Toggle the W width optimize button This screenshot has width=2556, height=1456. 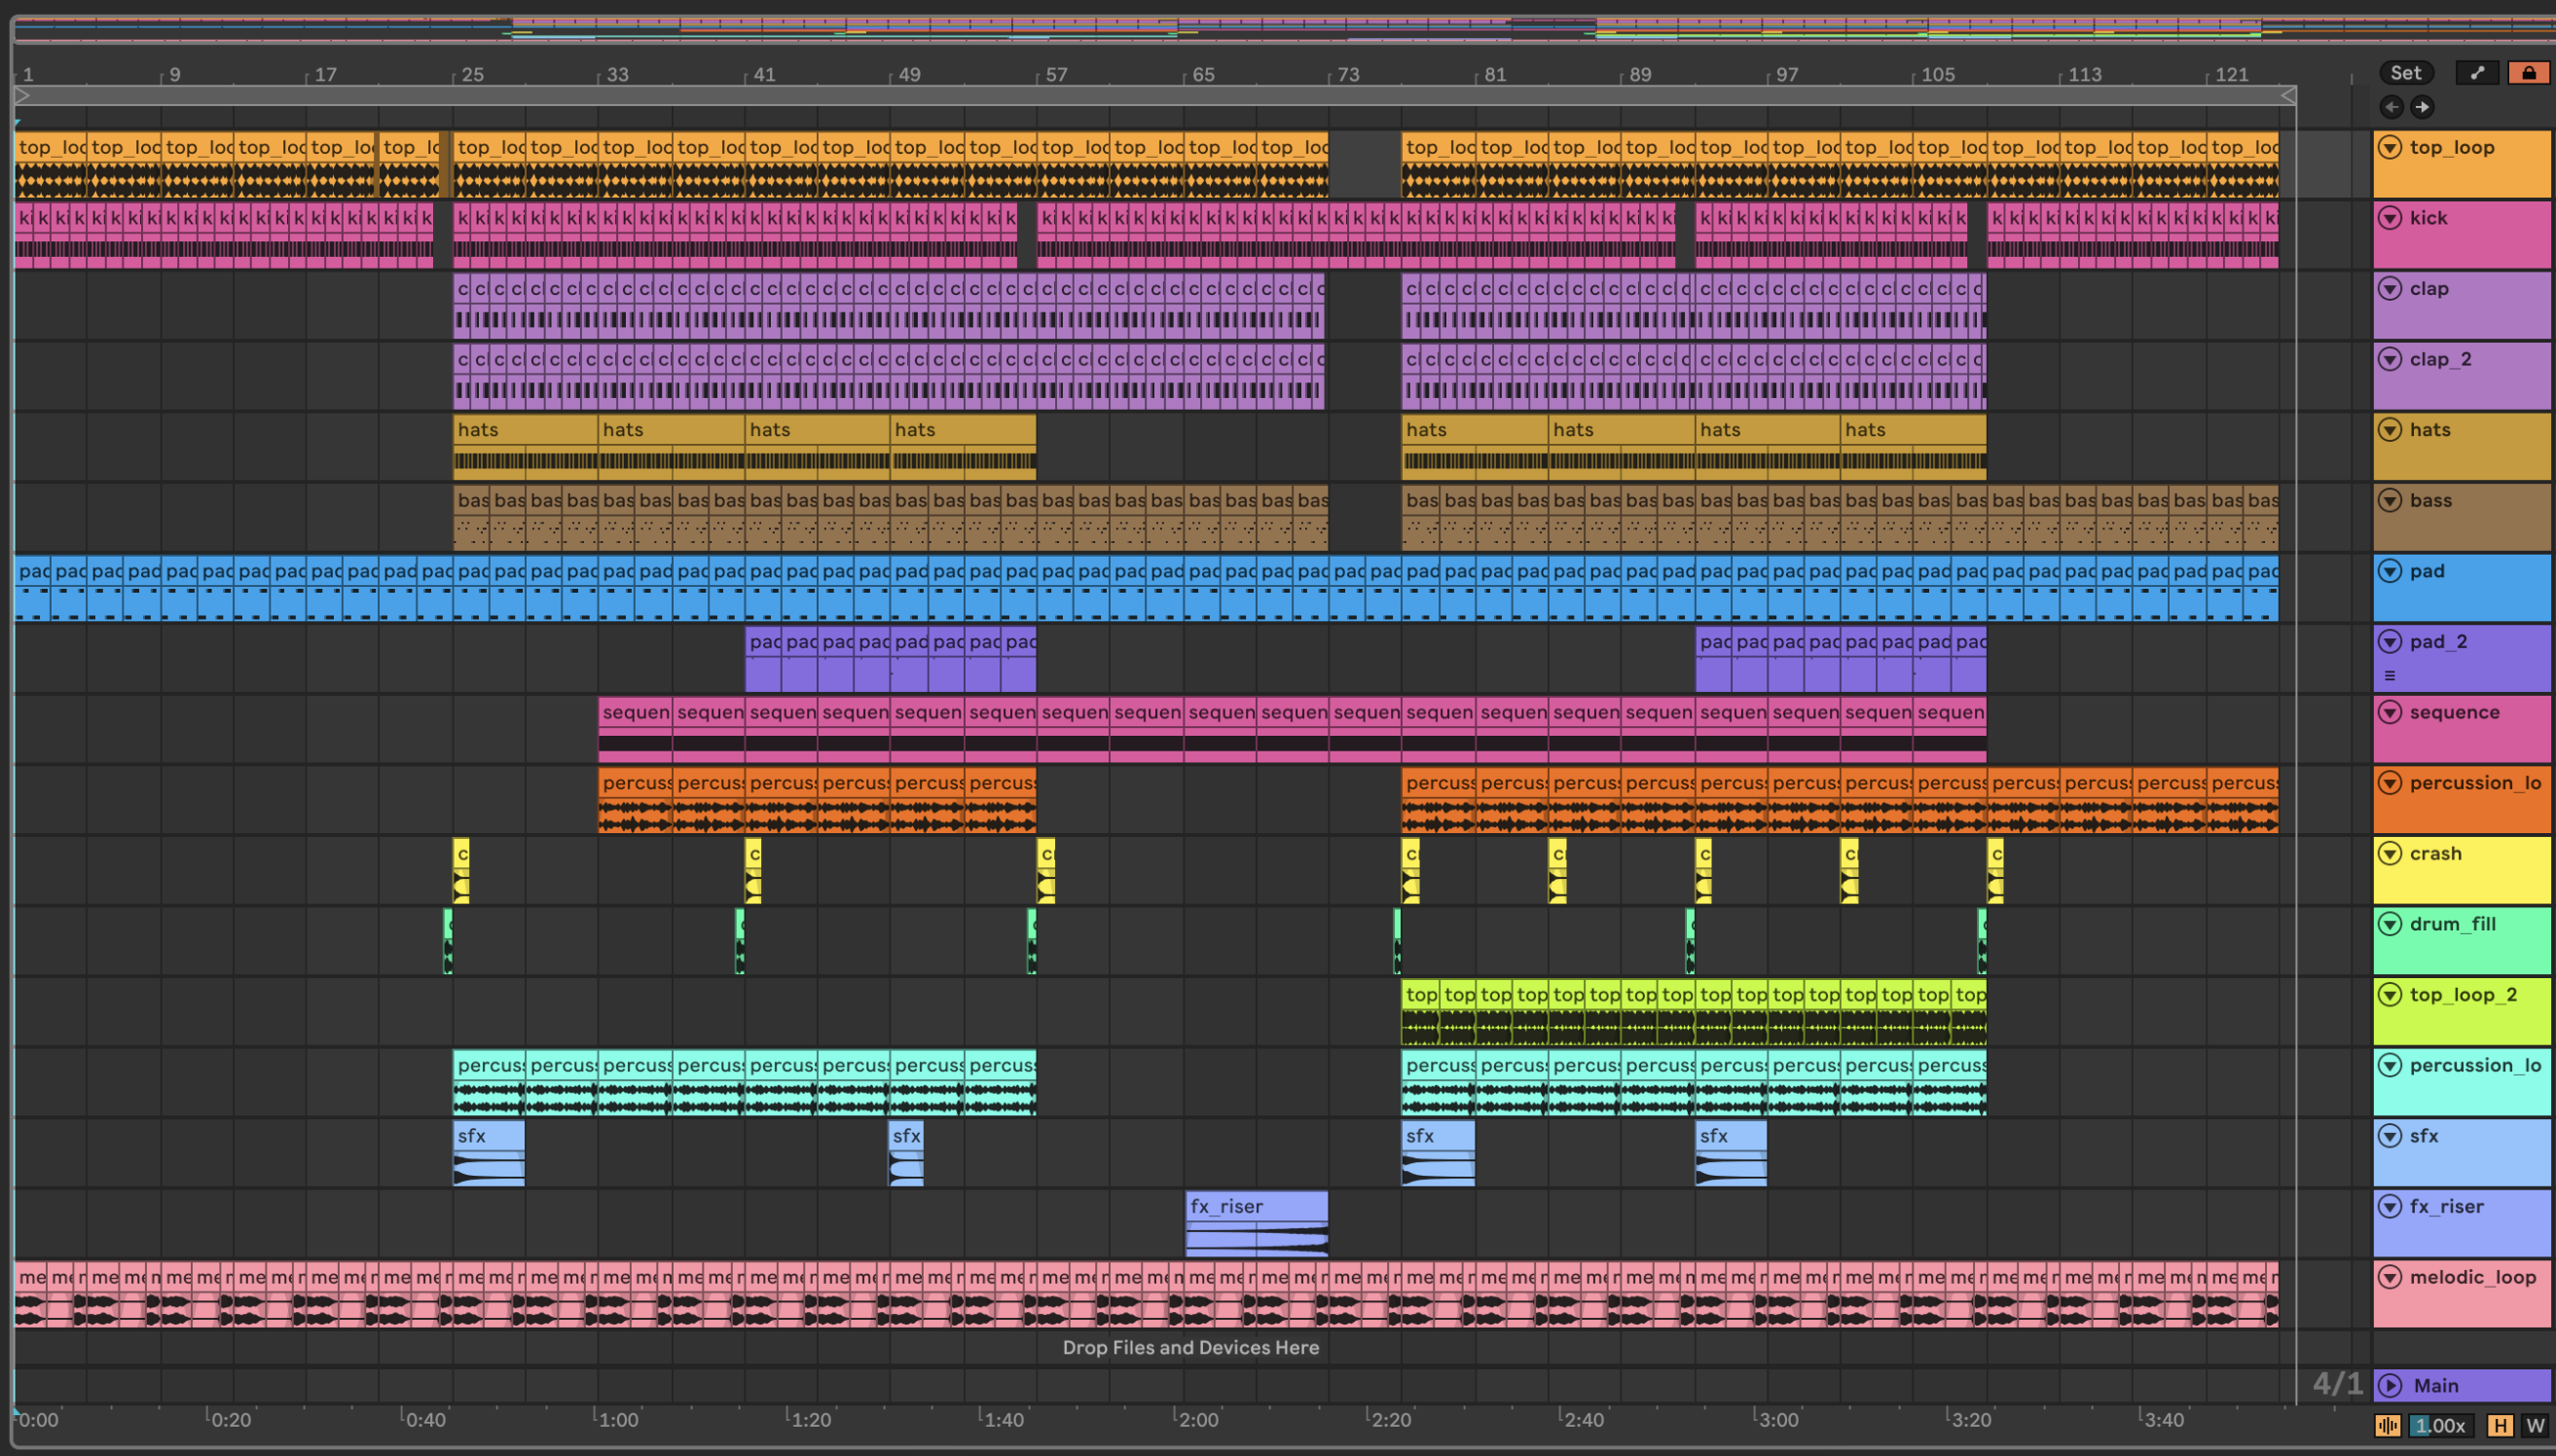(x=2535, y=1426)
